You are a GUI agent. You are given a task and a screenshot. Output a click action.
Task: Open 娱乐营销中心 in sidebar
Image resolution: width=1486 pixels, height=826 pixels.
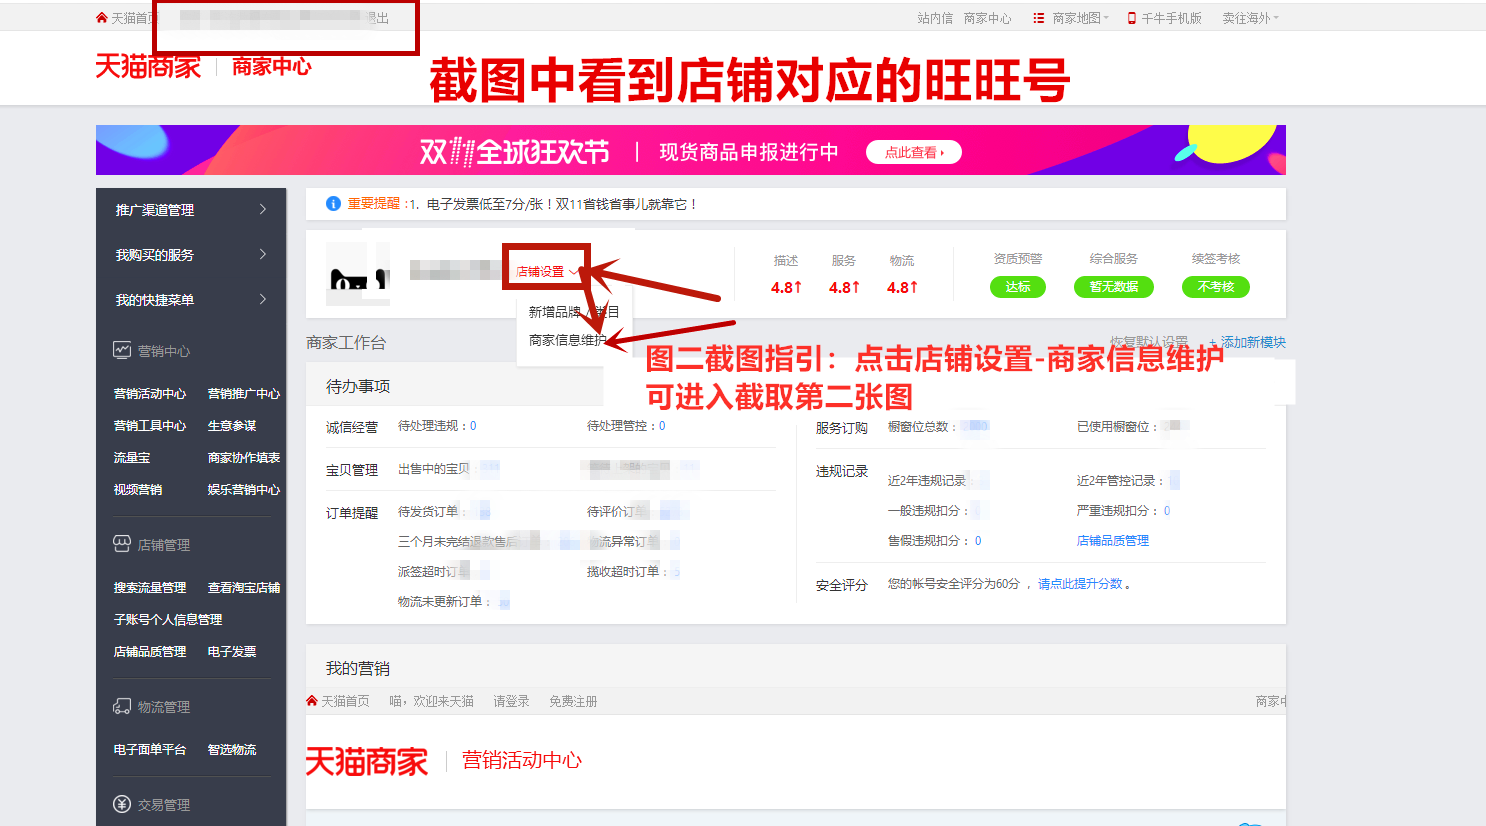[244, 490]
